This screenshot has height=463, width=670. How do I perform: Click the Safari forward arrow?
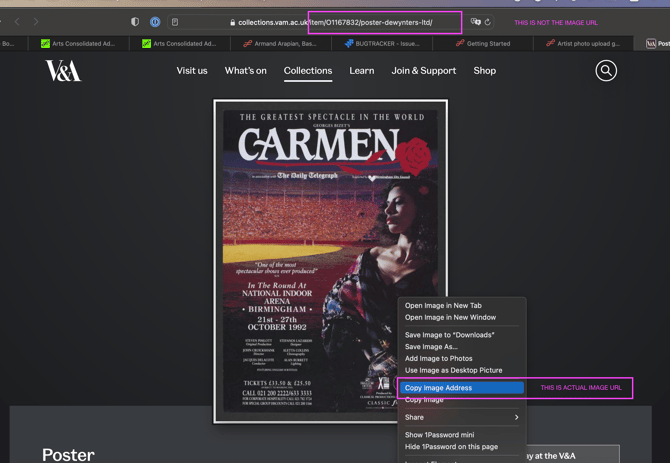[36, 22]
